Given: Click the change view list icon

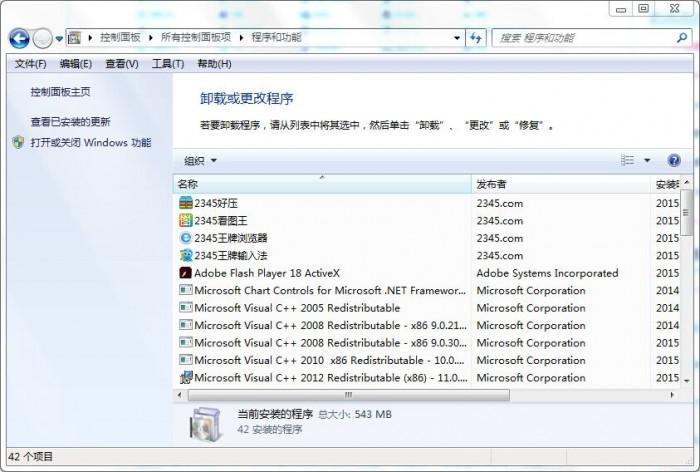Looking at the screenshot, I should [x=628, y=160].
